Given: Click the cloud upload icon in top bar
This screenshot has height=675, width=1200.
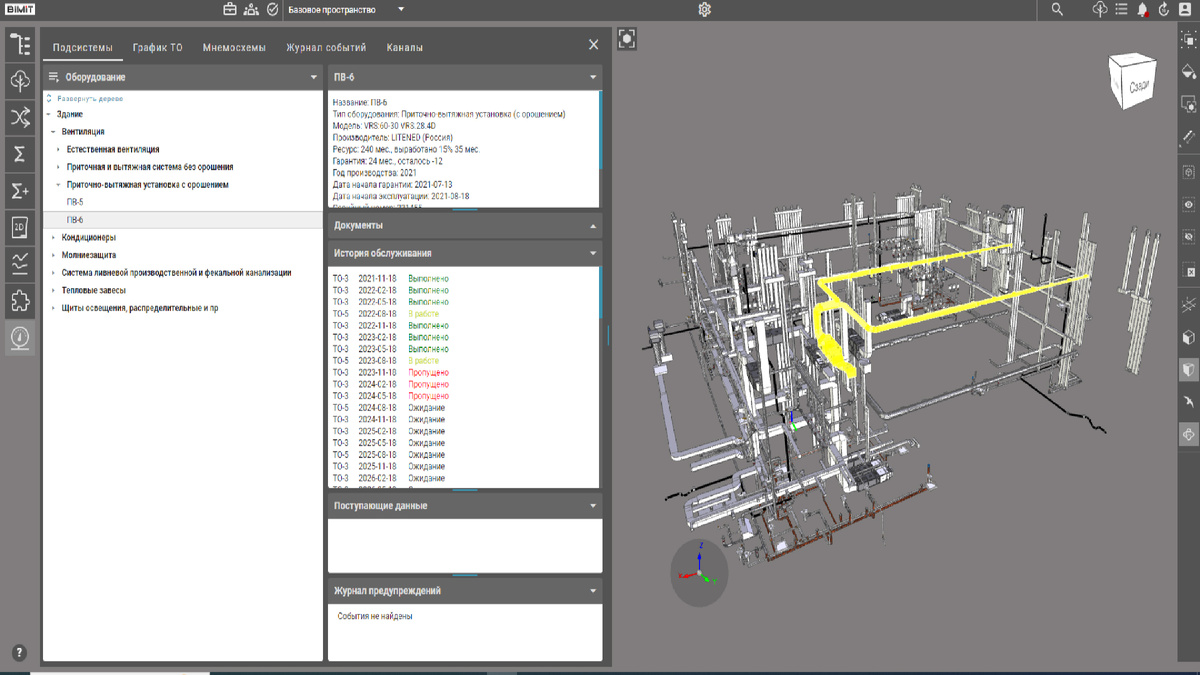Looking at the screenshot, I should [x=1100, y=9].
